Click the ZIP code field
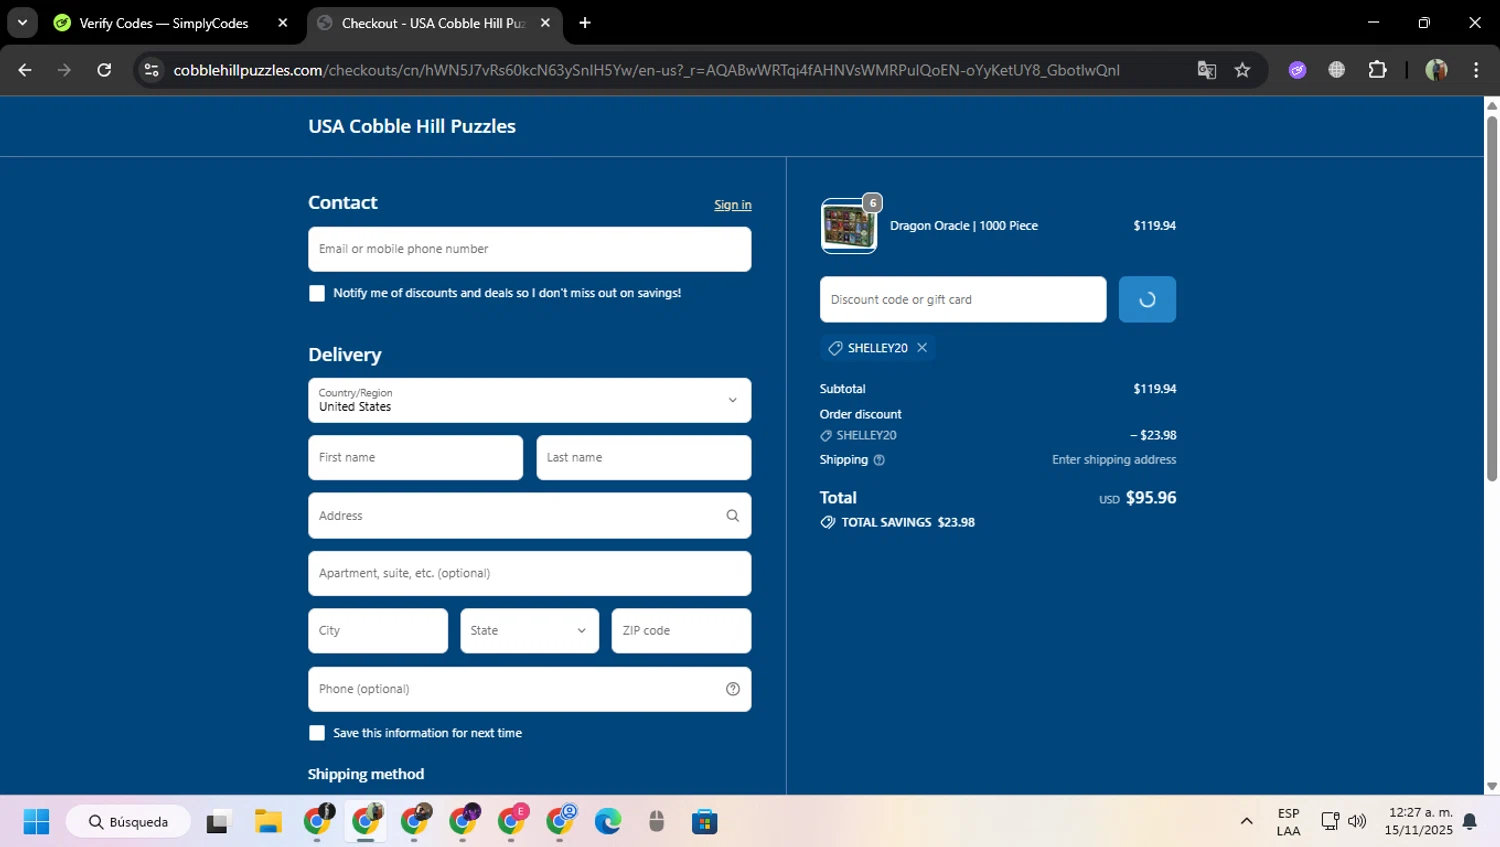This screenshot has width=1500, height=847. point(681,631)
